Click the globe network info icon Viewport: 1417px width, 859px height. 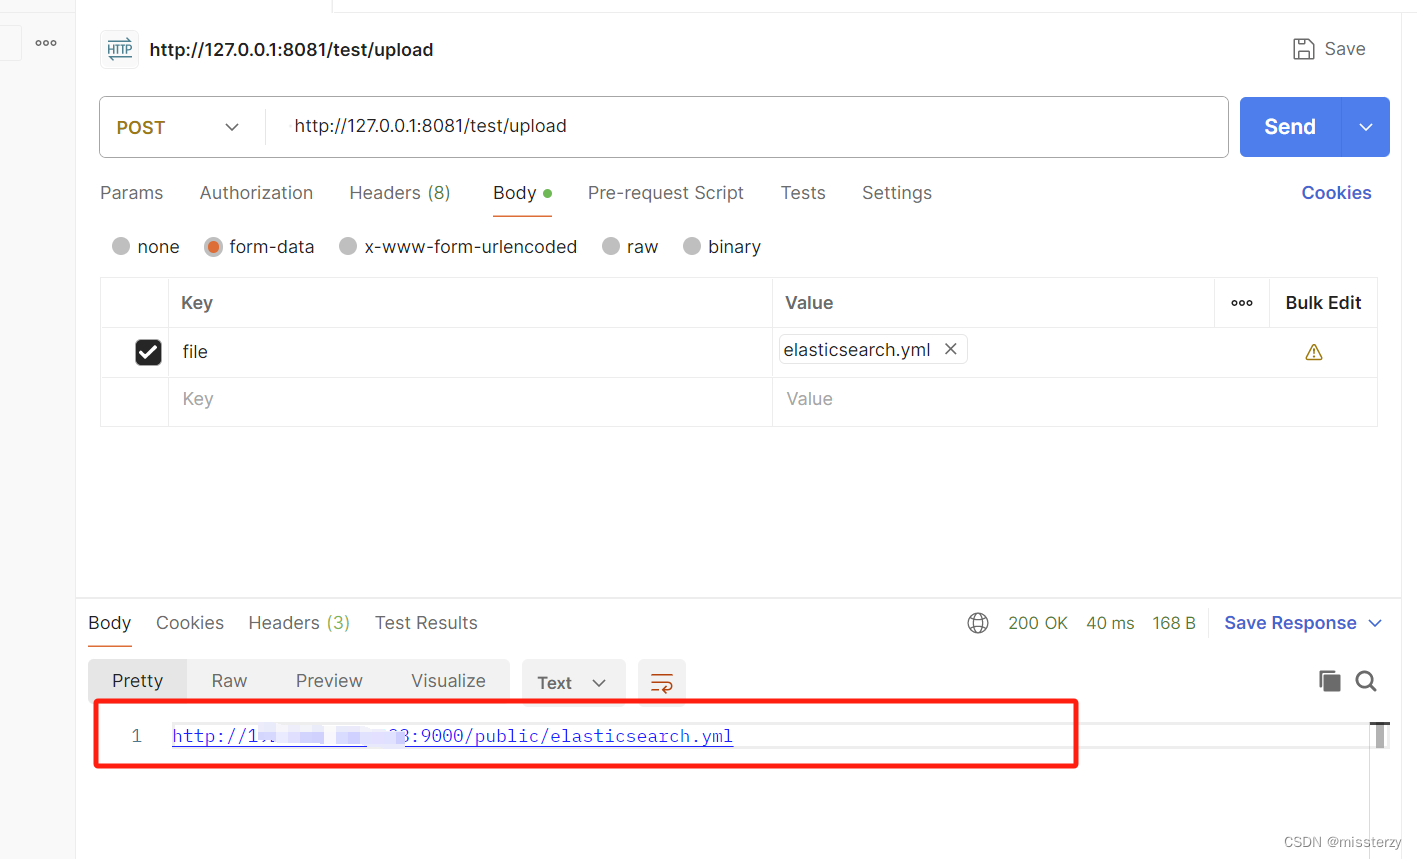coord(977,622)
